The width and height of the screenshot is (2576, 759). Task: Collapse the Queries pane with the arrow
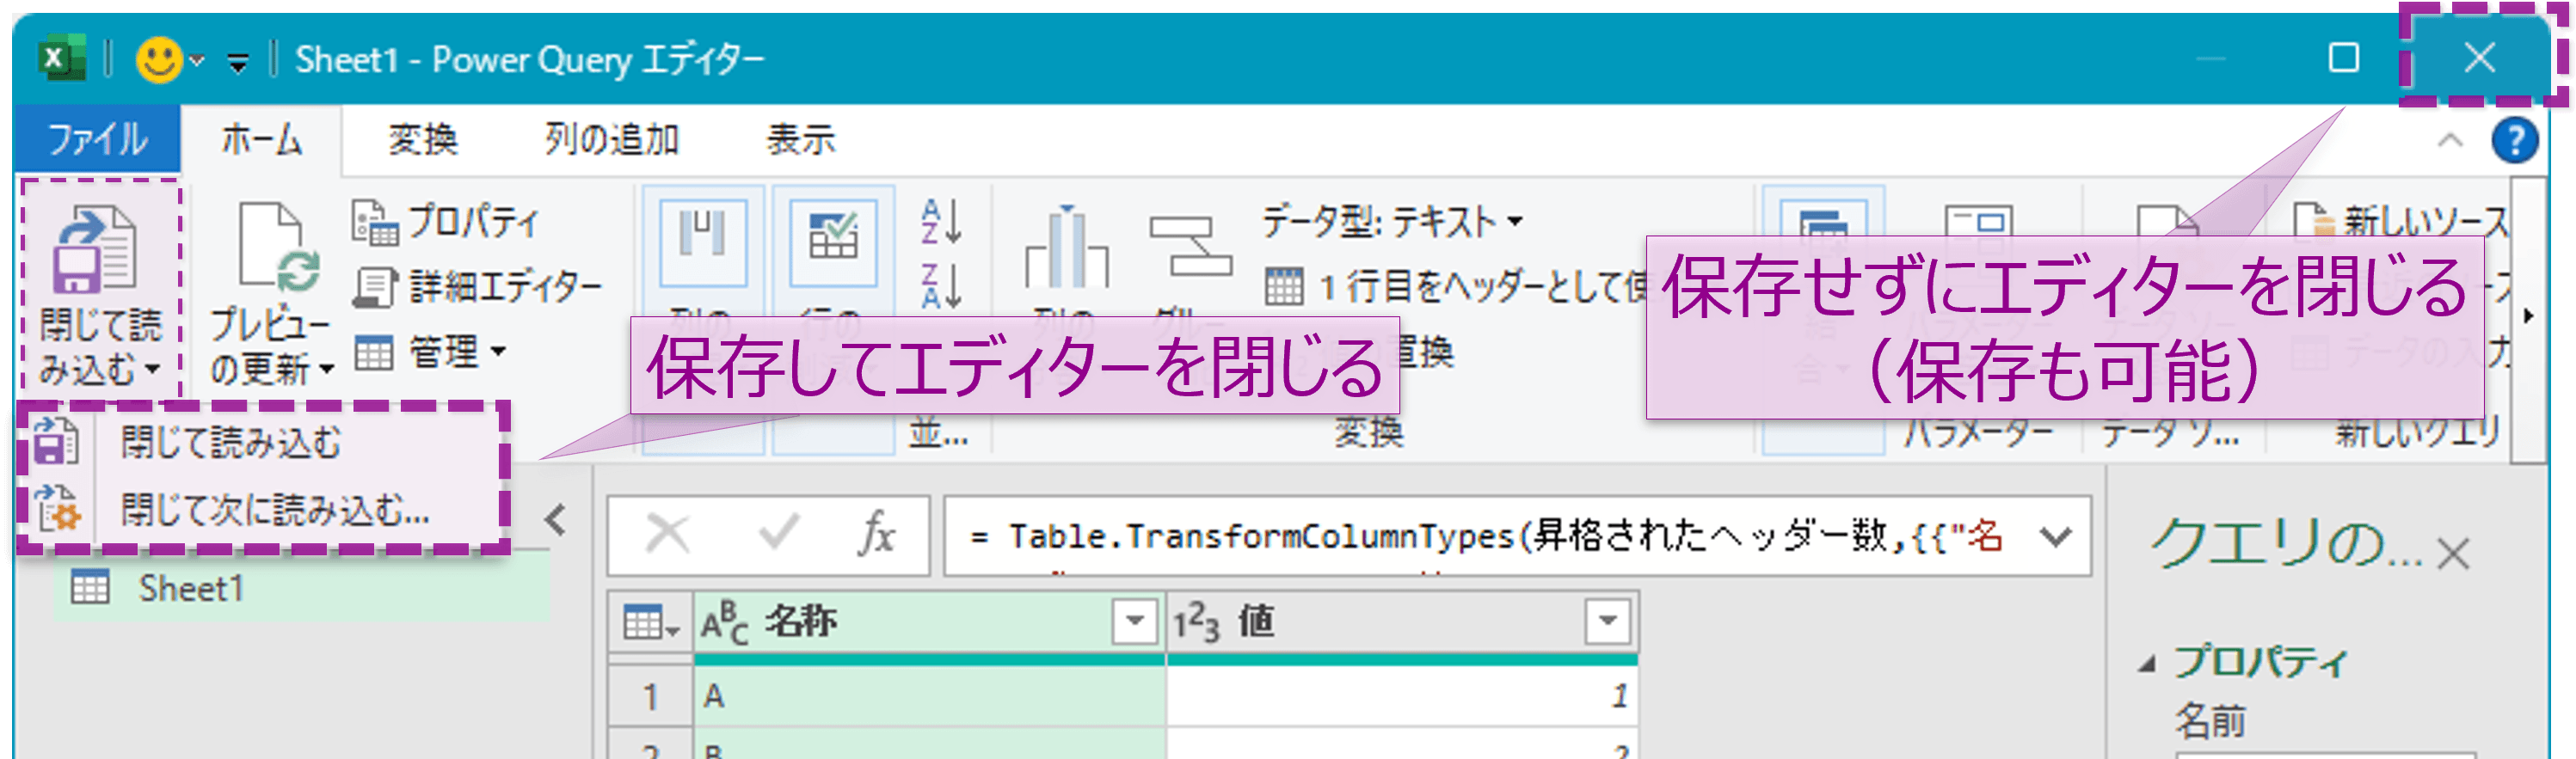pos(555,520)
